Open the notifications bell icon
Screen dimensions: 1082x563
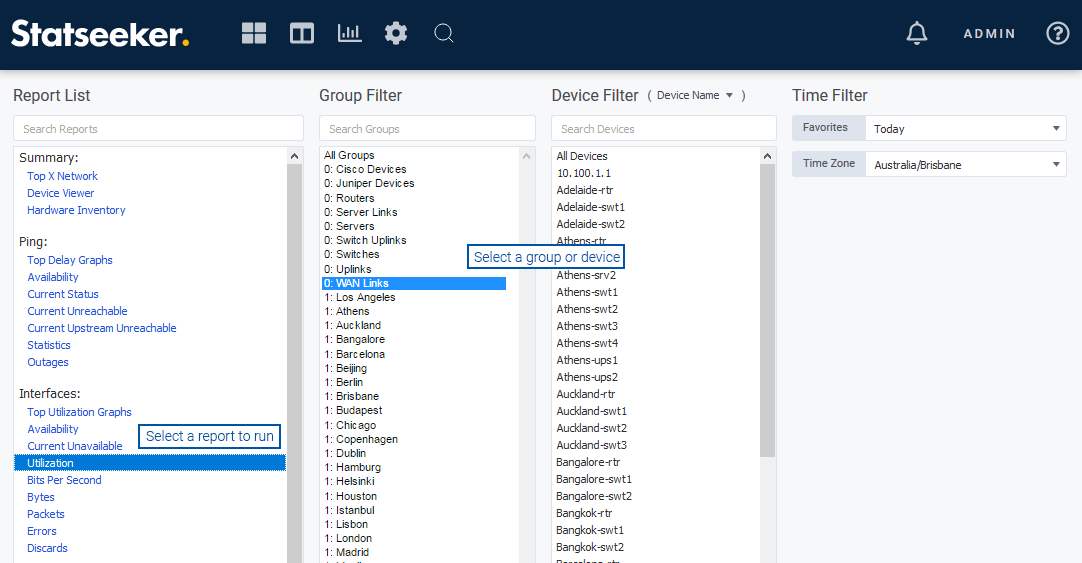[916, 33]
